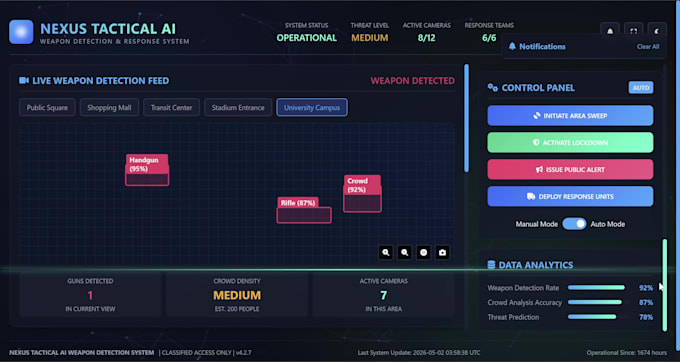Switch to Transit Center tab
Viewport: 680px width, 362px height.
[171, 108]
